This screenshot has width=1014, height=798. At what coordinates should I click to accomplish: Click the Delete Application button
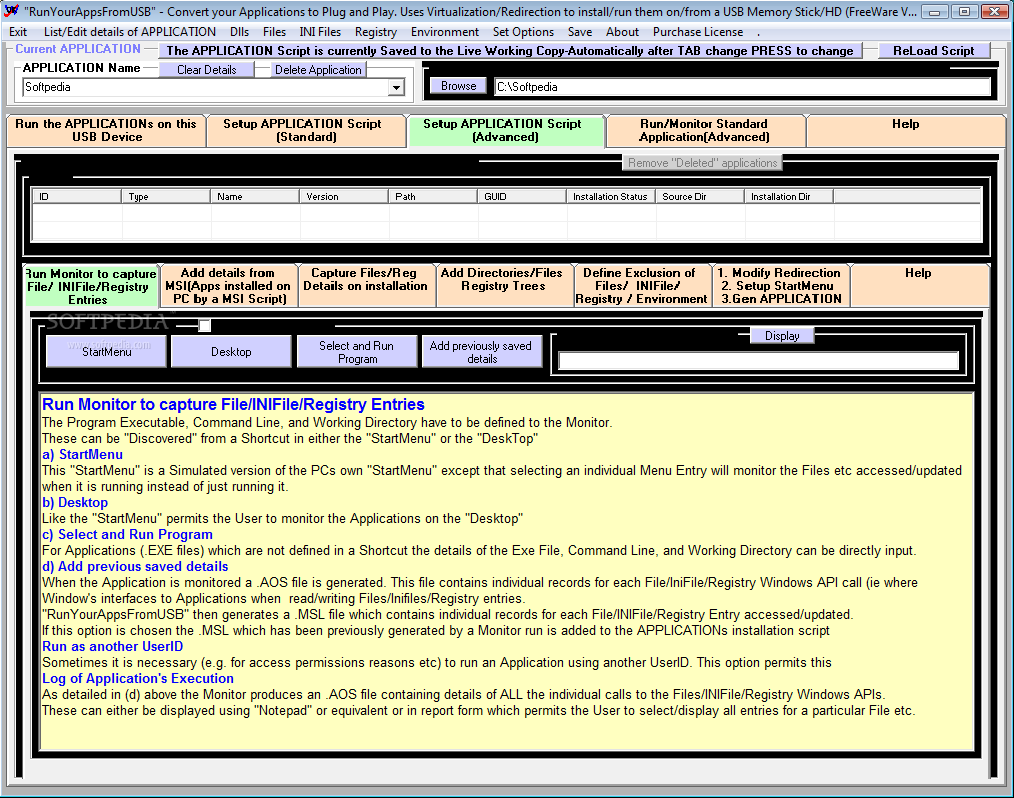(318, 70)
